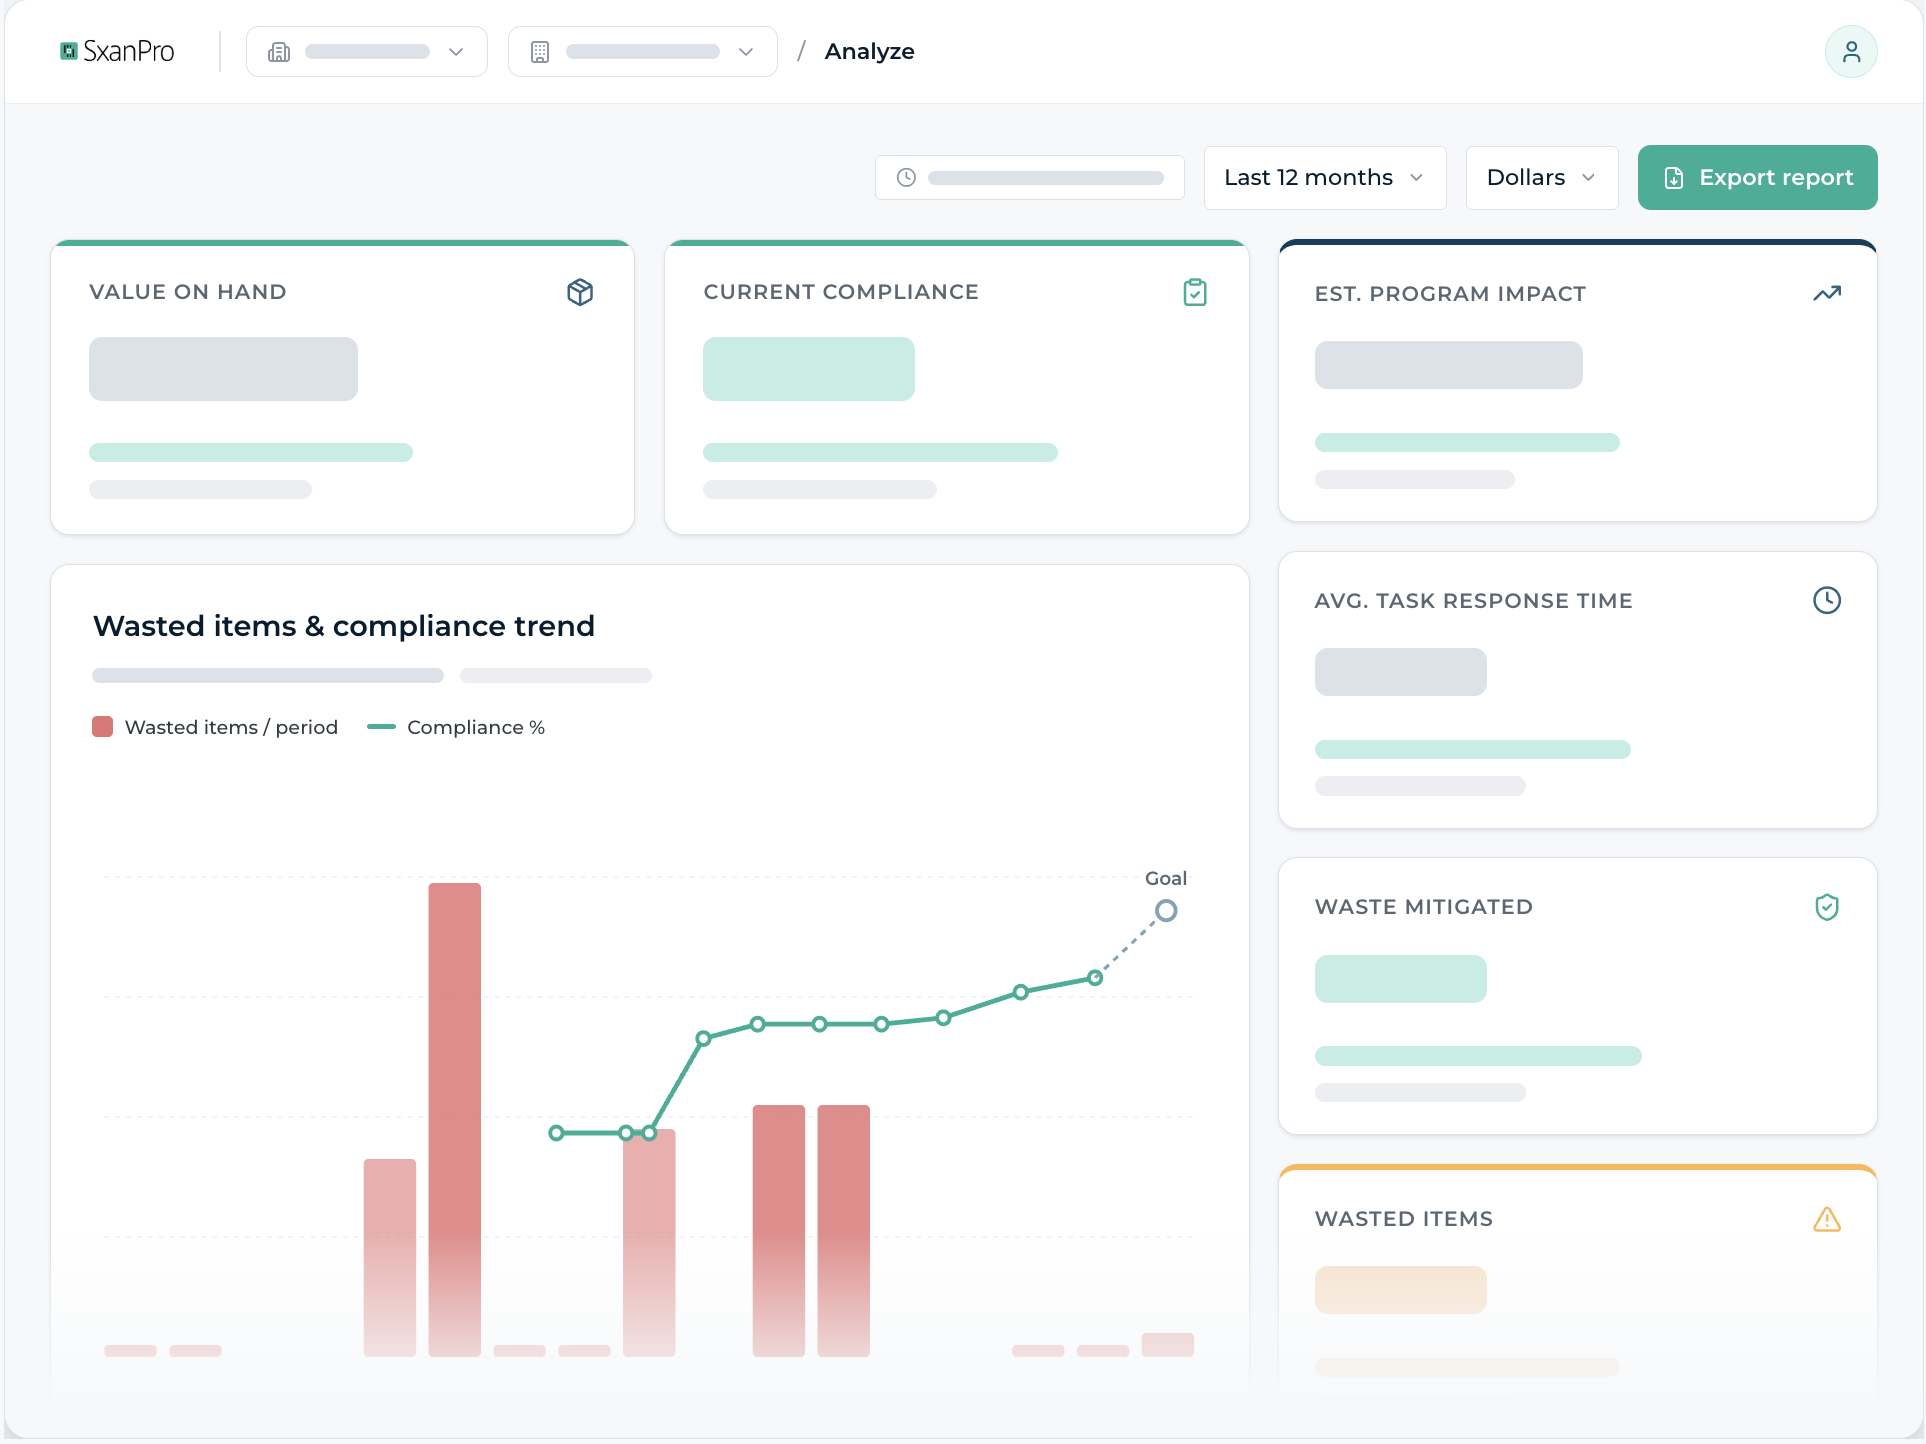Click the office building icon in the second selector

coord(540,52)
